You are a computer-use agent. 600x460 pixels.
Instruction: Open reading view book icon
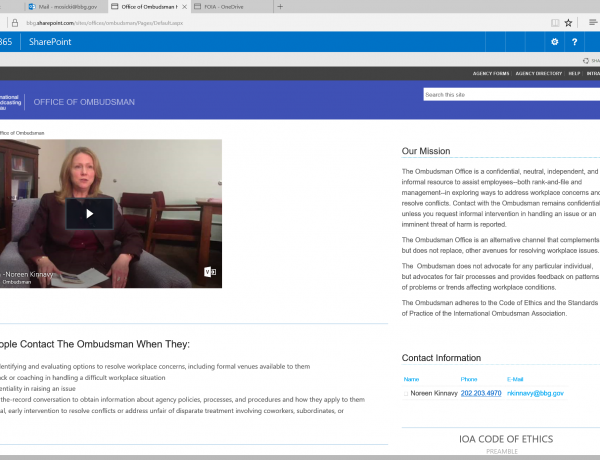(x=555, y=23)
